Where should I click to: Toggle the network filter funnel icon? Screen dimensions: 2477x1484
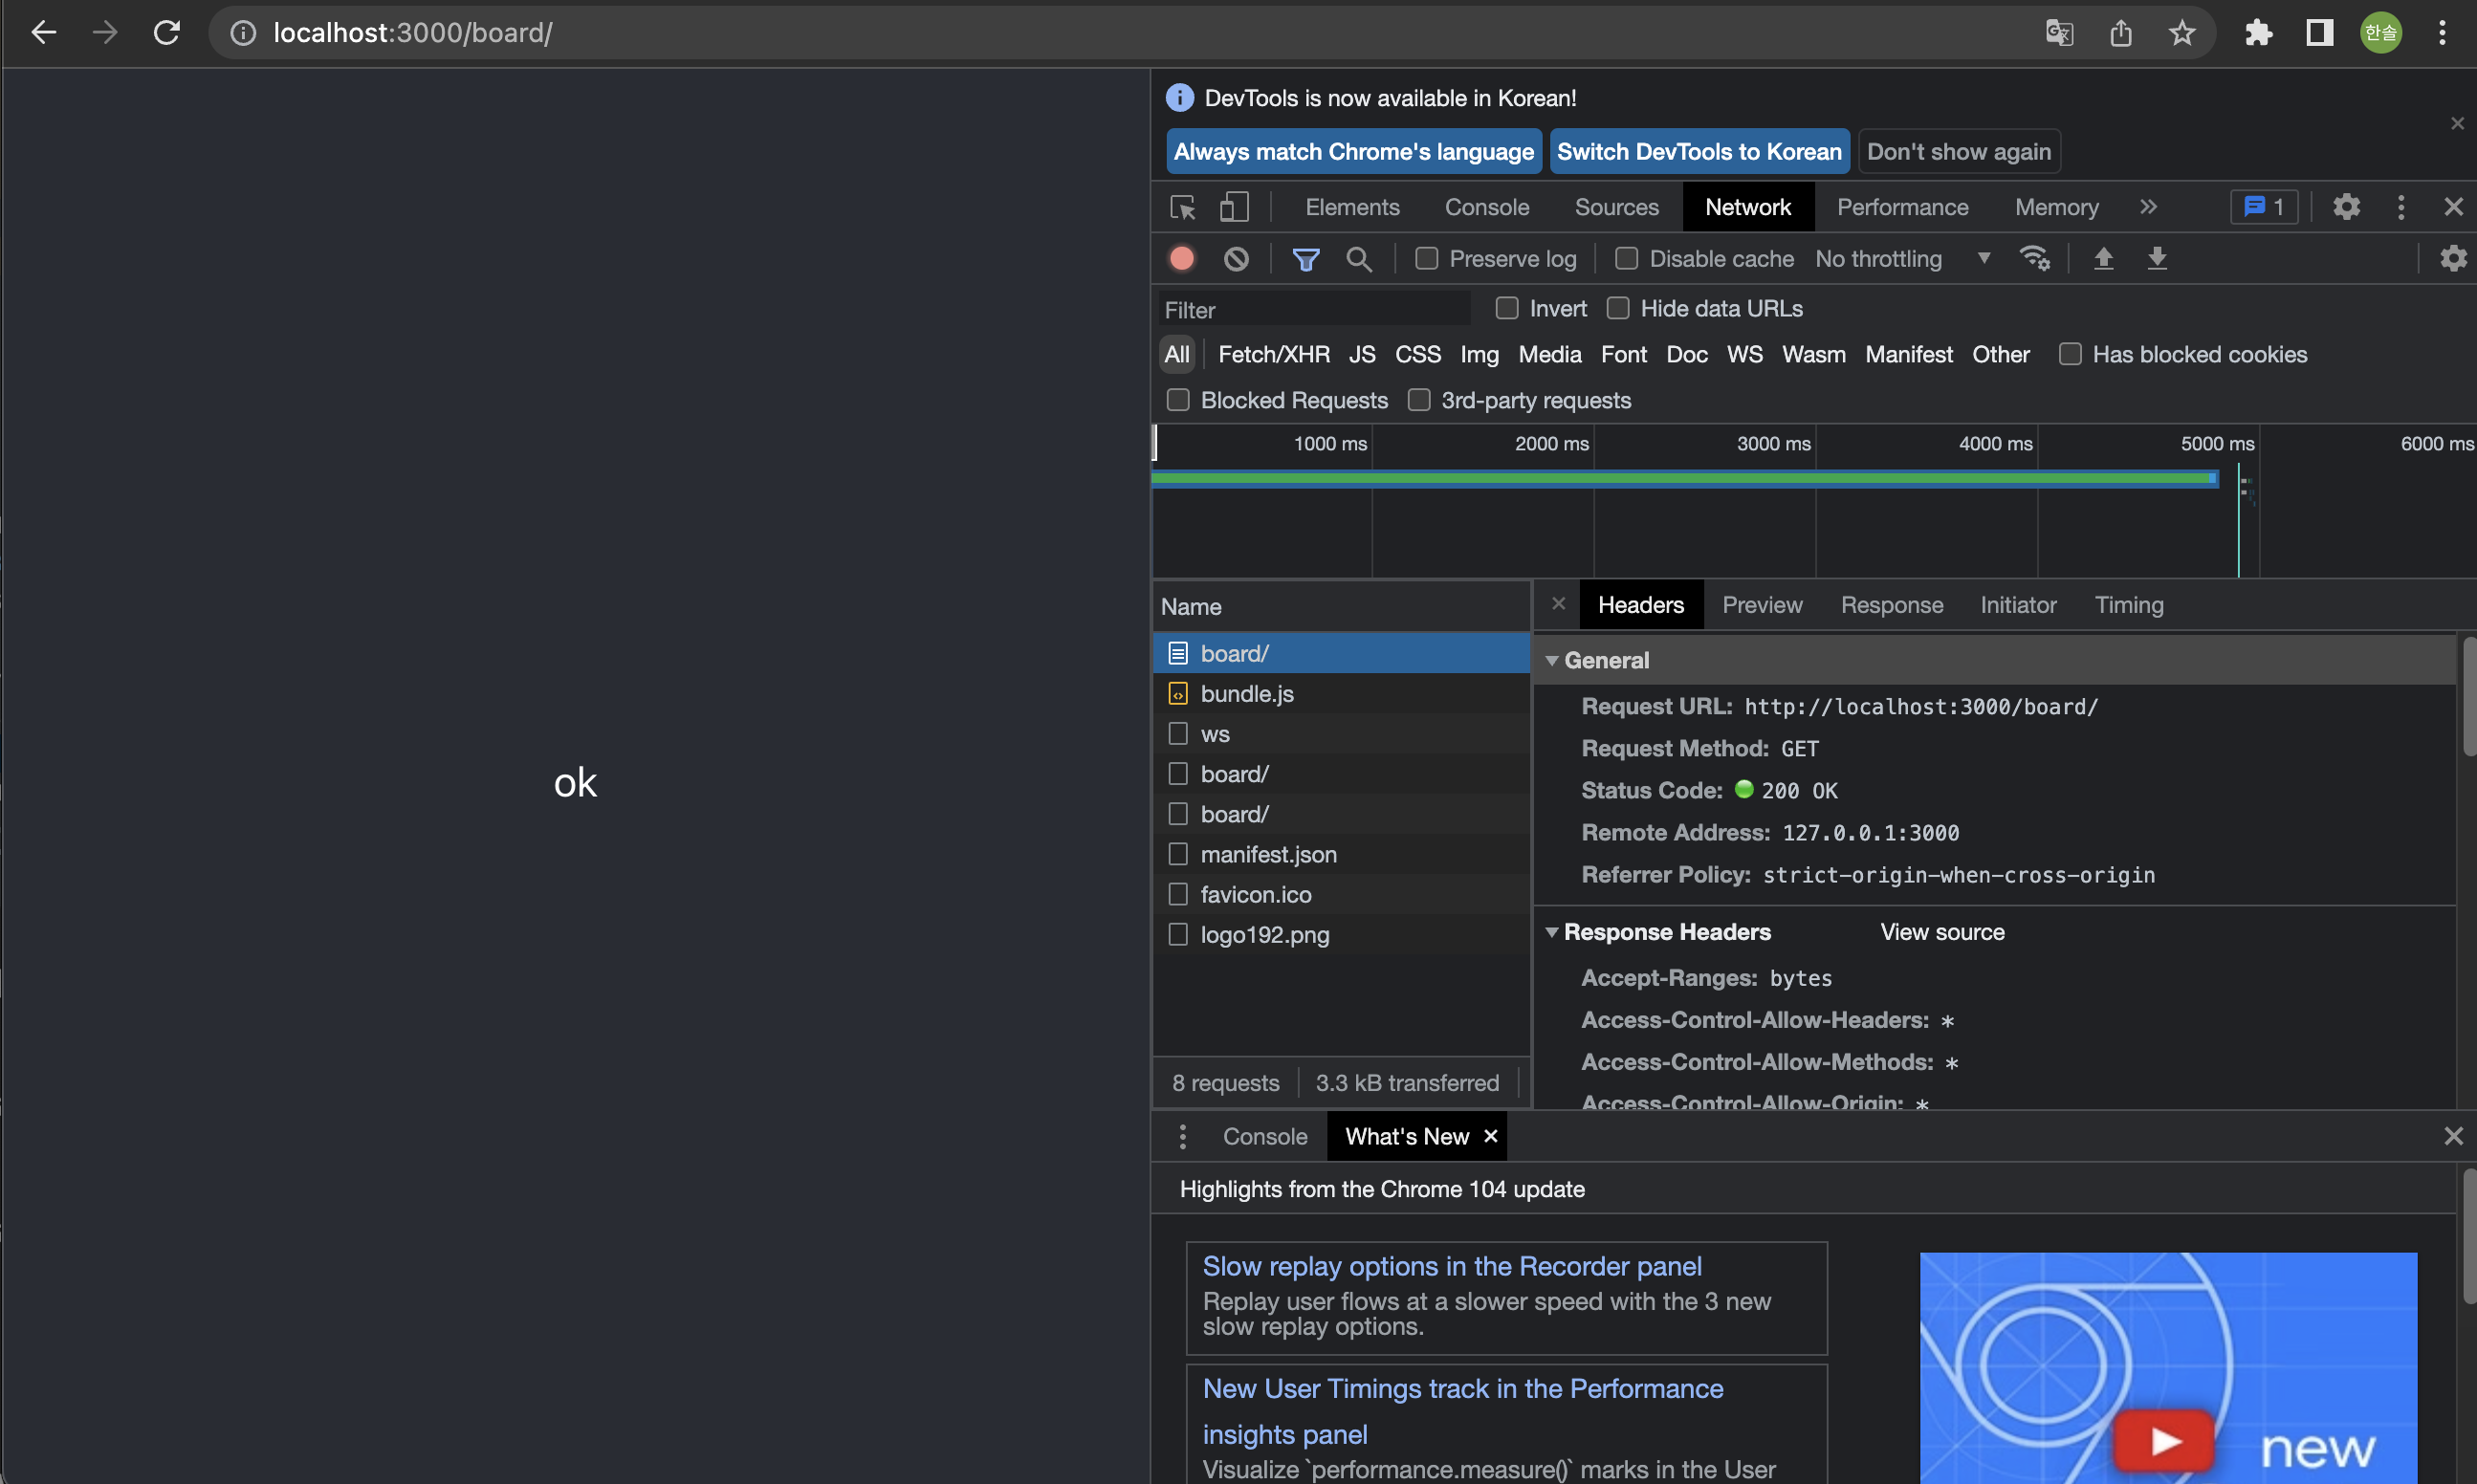click(1305, 259)
